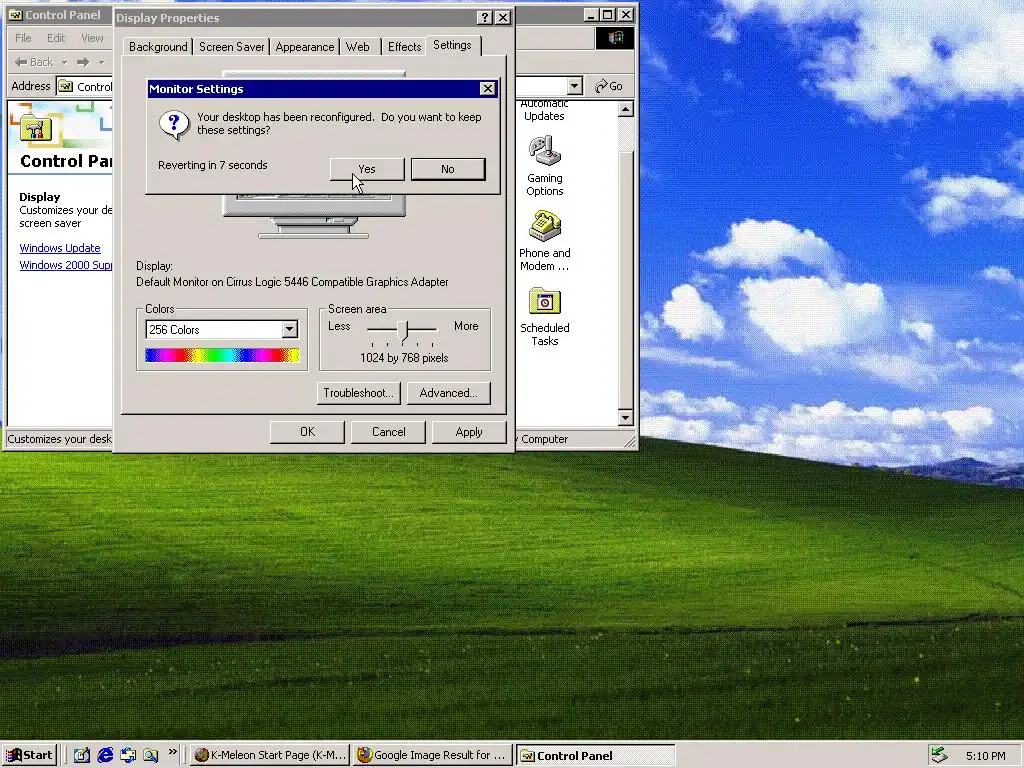This screenshot has height=768, width=1024.
Task: Open the Windows Update link
Action: coord(60,248)
